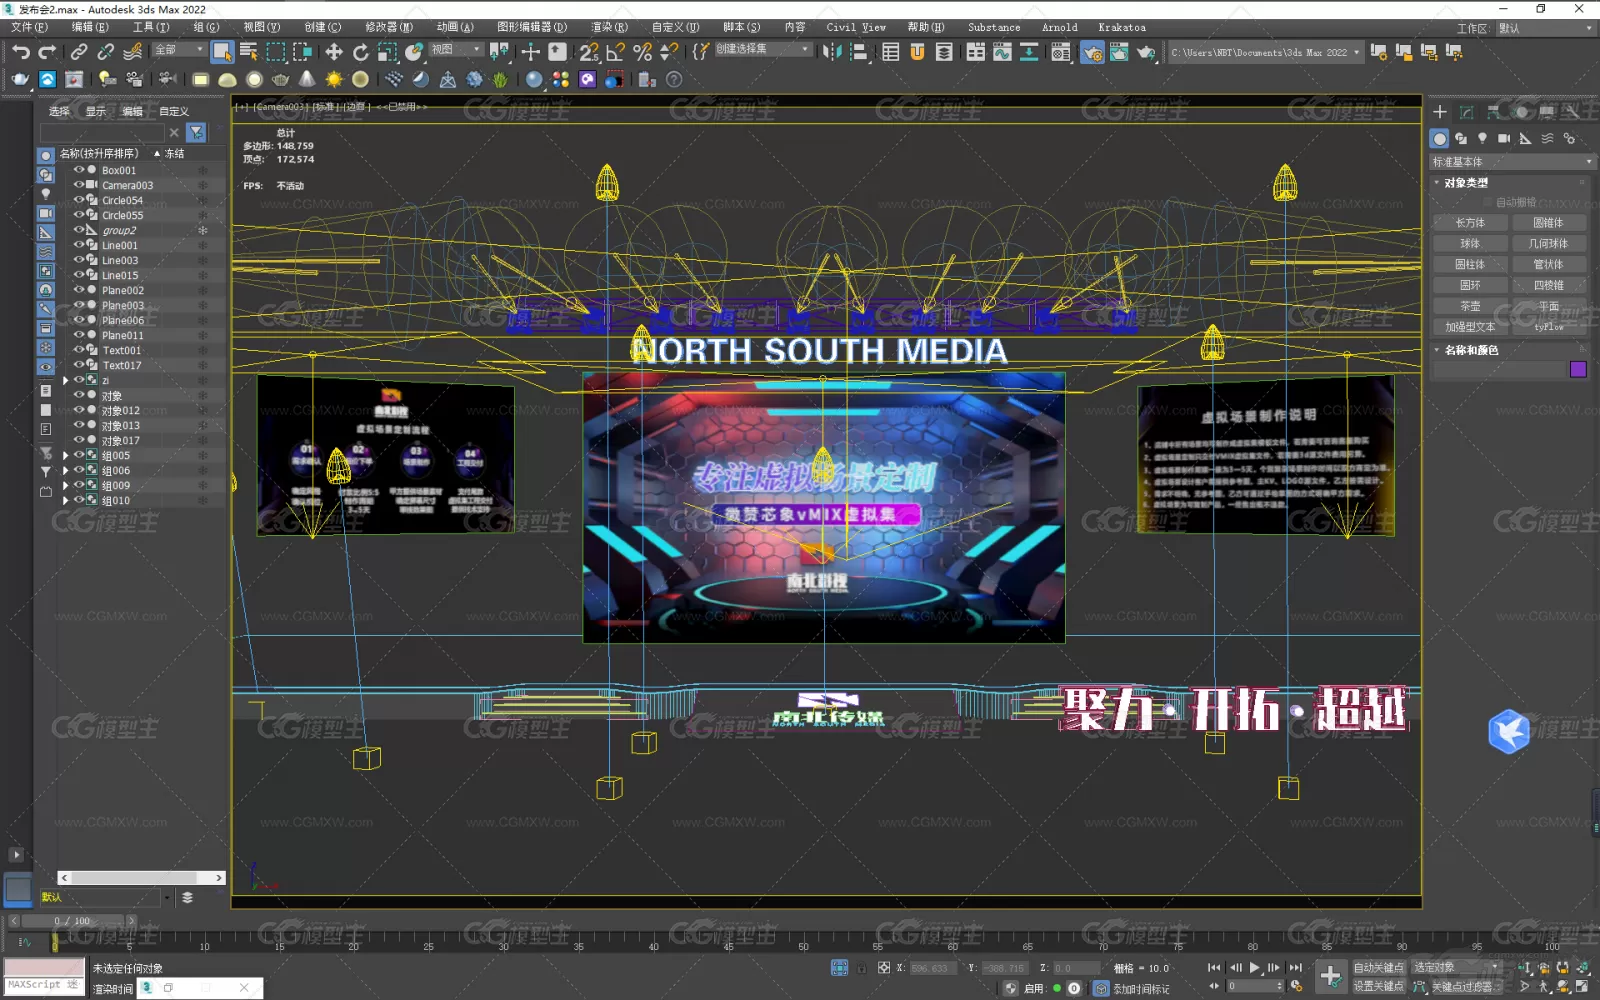This screenshot has height=1000, width=1600.
Task: Hide the Circle054 object
Action: pos(79,200)
